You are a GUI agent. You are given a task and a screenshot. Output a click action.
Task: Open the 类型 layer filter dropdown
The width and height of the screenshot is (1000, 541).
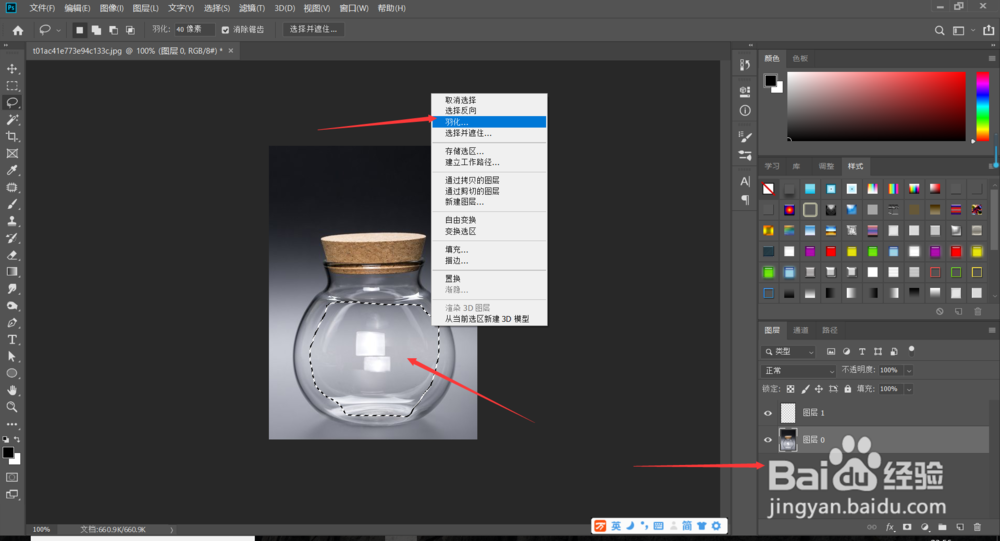point(790,352)
